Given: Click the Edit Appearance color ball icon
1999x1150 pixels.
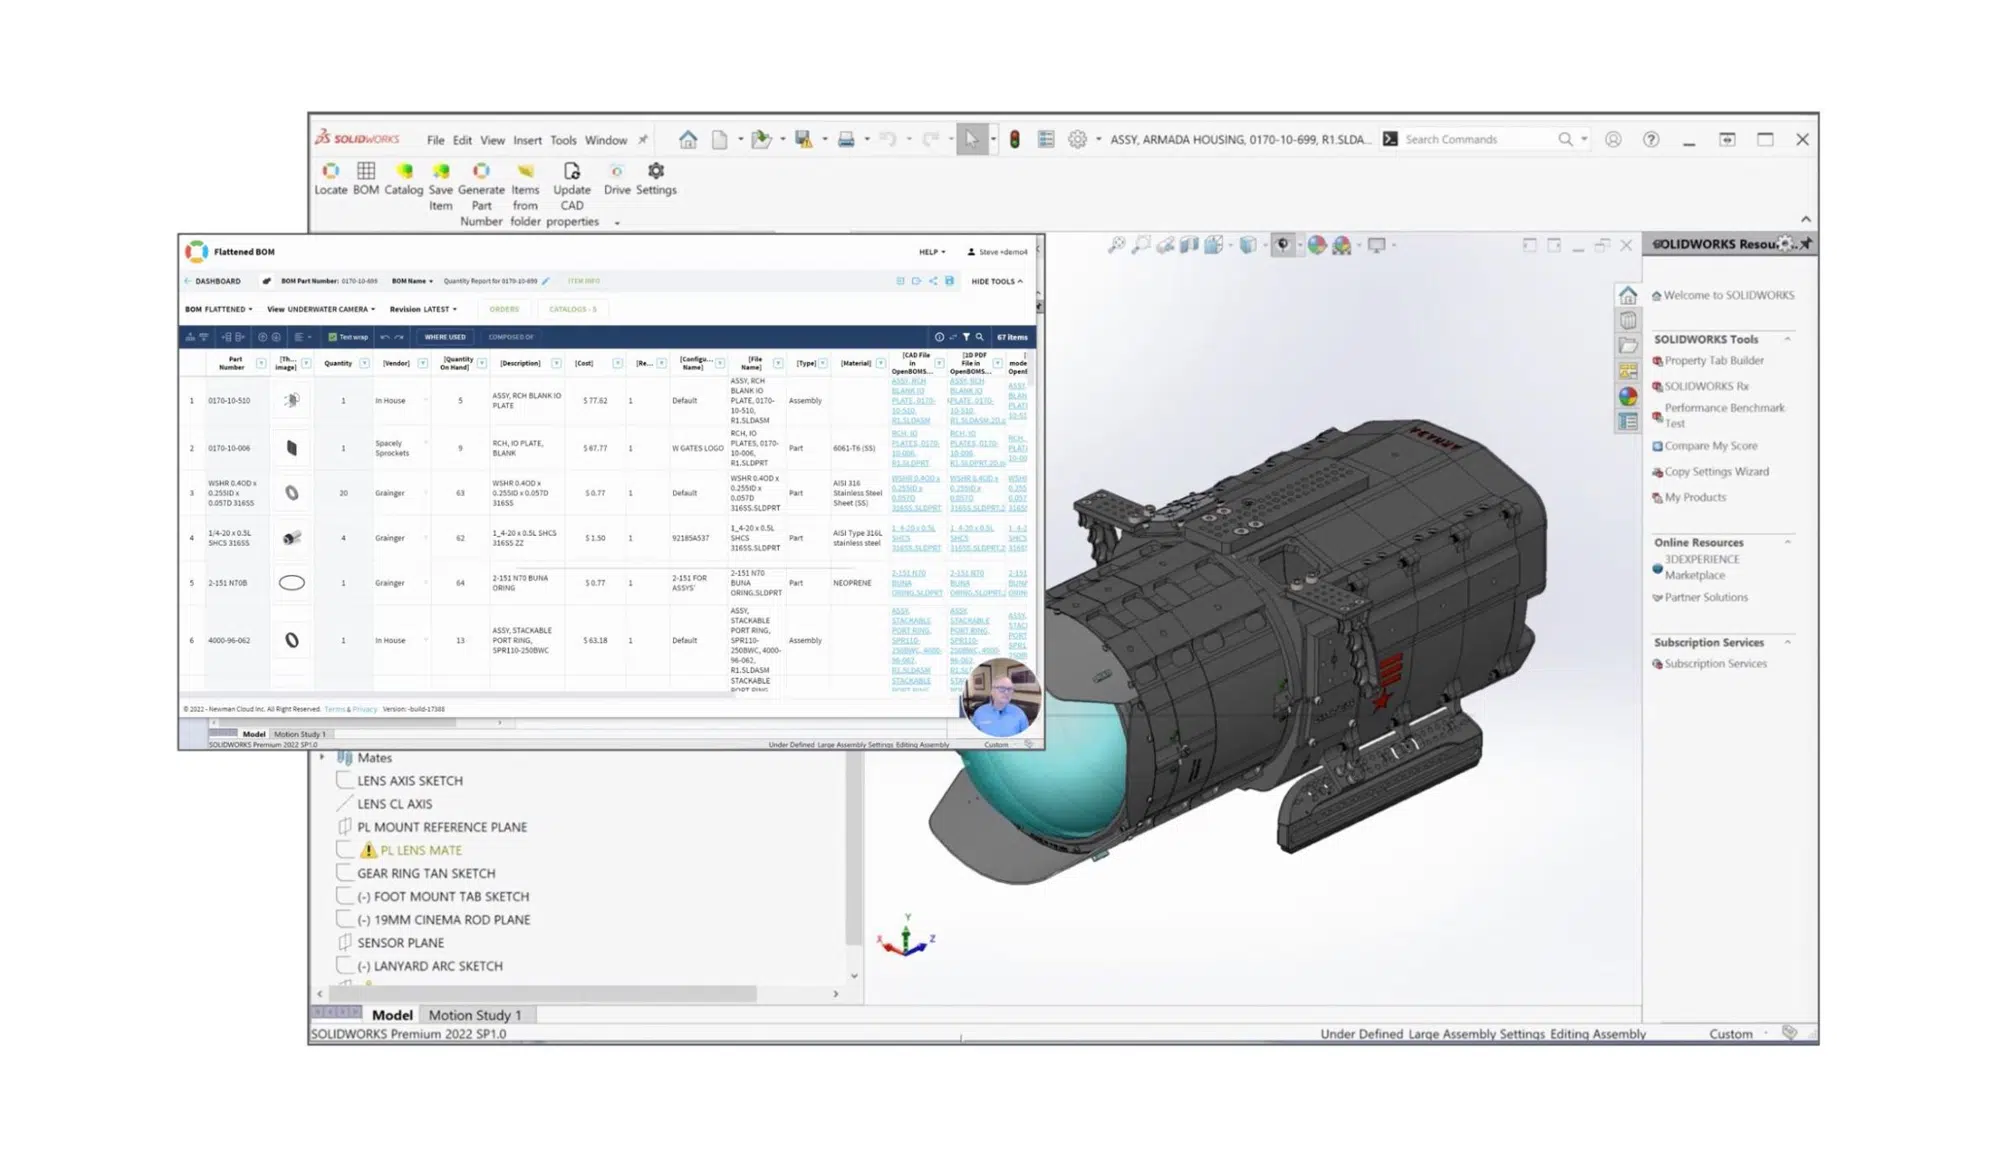Looking at the screenshot, I should [x=1317, y=245].
